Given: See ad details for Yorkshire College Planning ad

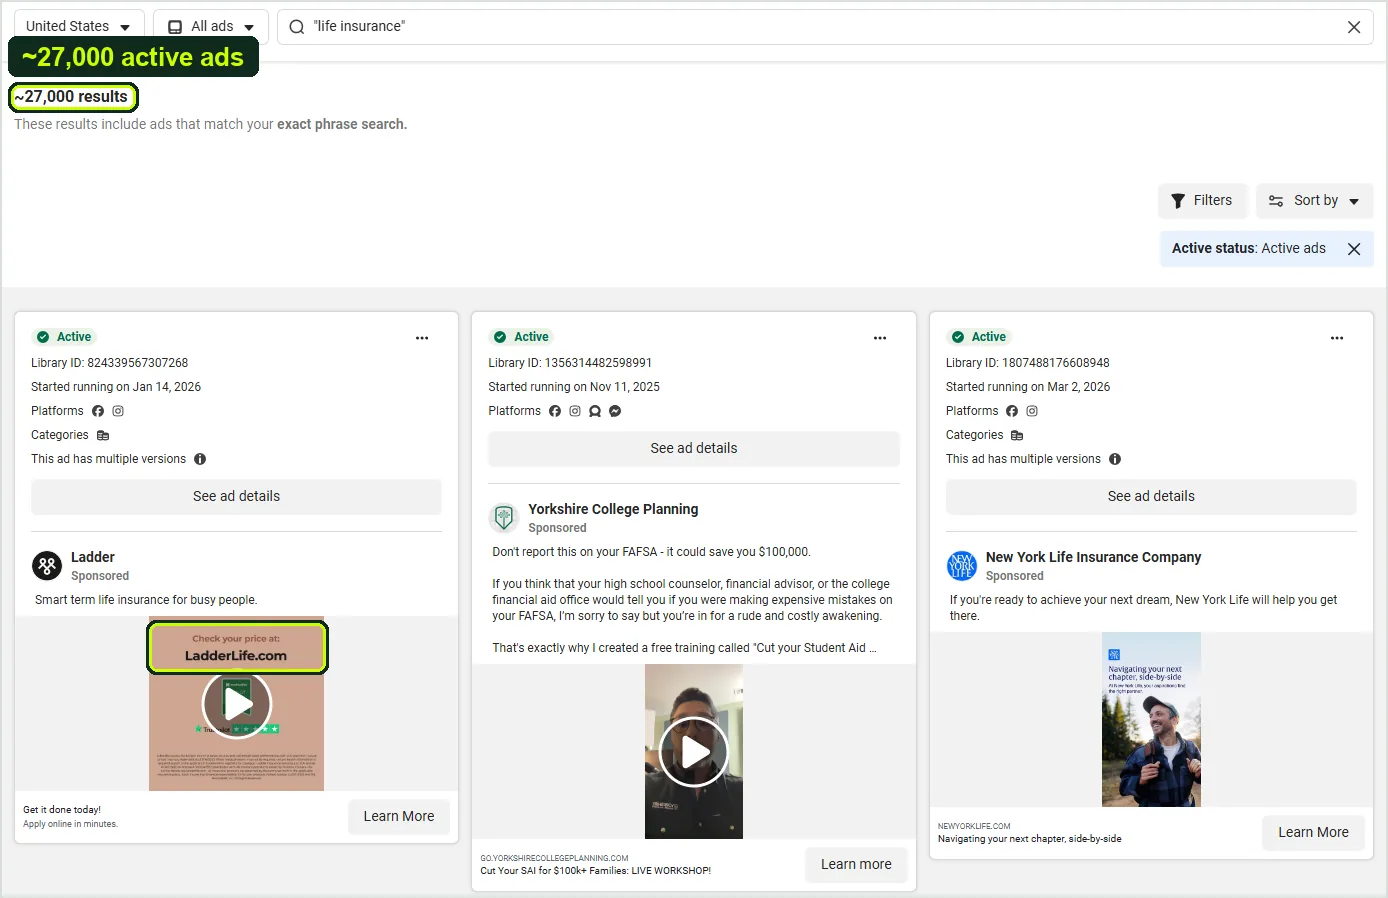Looking at the screenshot, I should (x=694, y=448).
